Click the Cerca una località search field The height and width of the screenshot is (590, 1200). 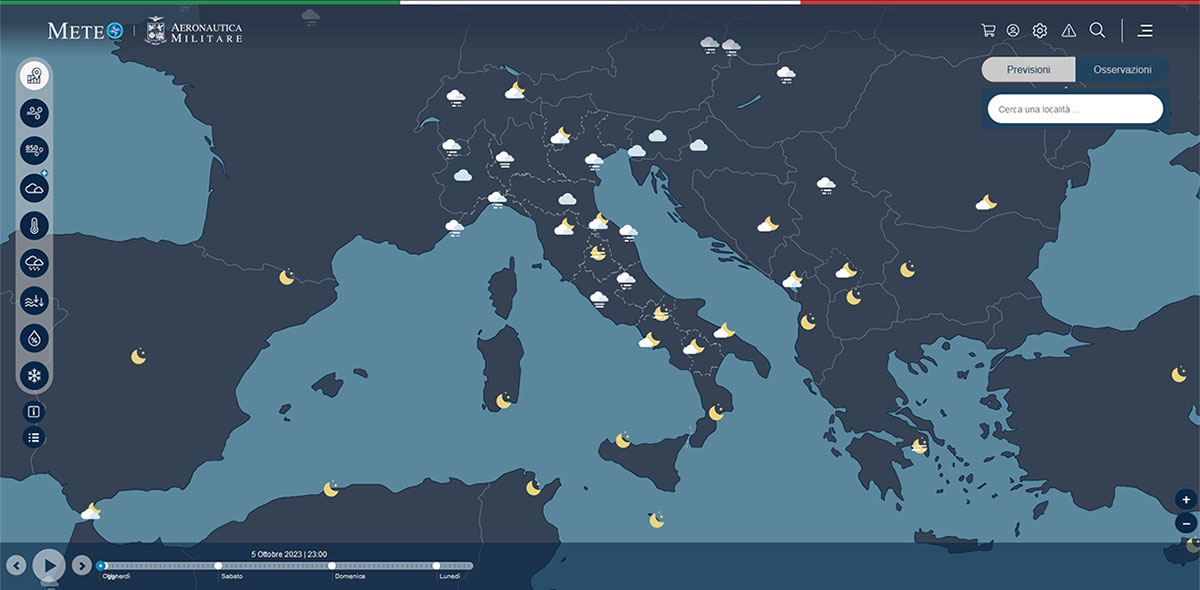coord(1075,108)
